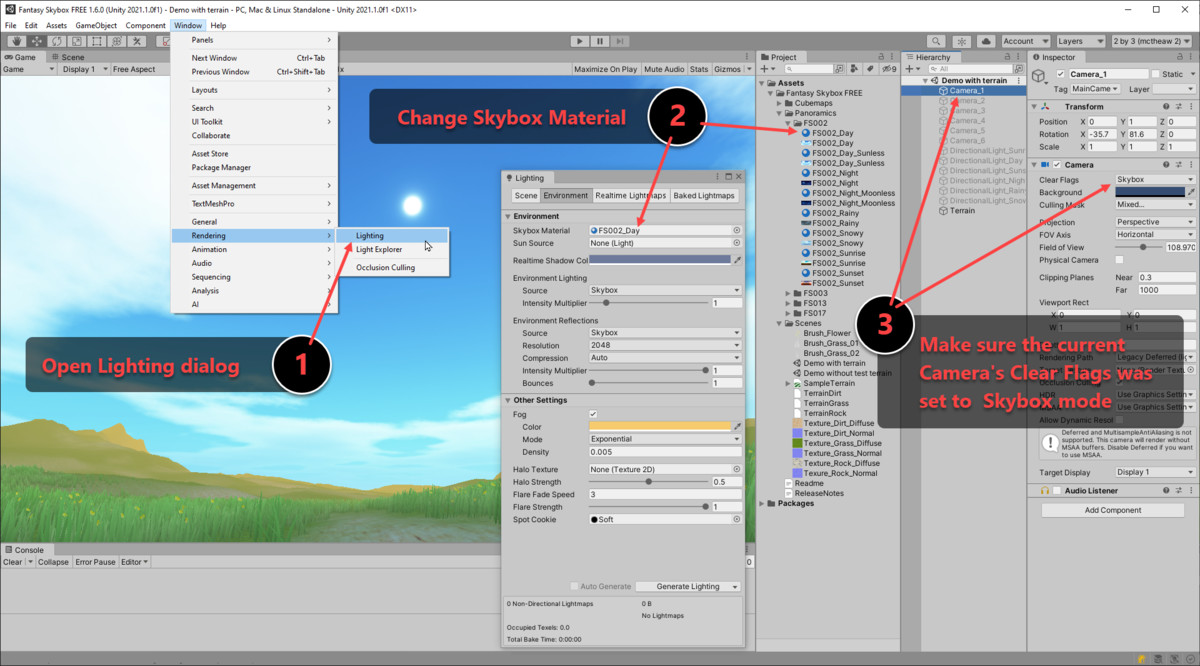Toggle the Auto Generate checkbox
Viewport: 1200px width, 666px height.
[574, 587]
